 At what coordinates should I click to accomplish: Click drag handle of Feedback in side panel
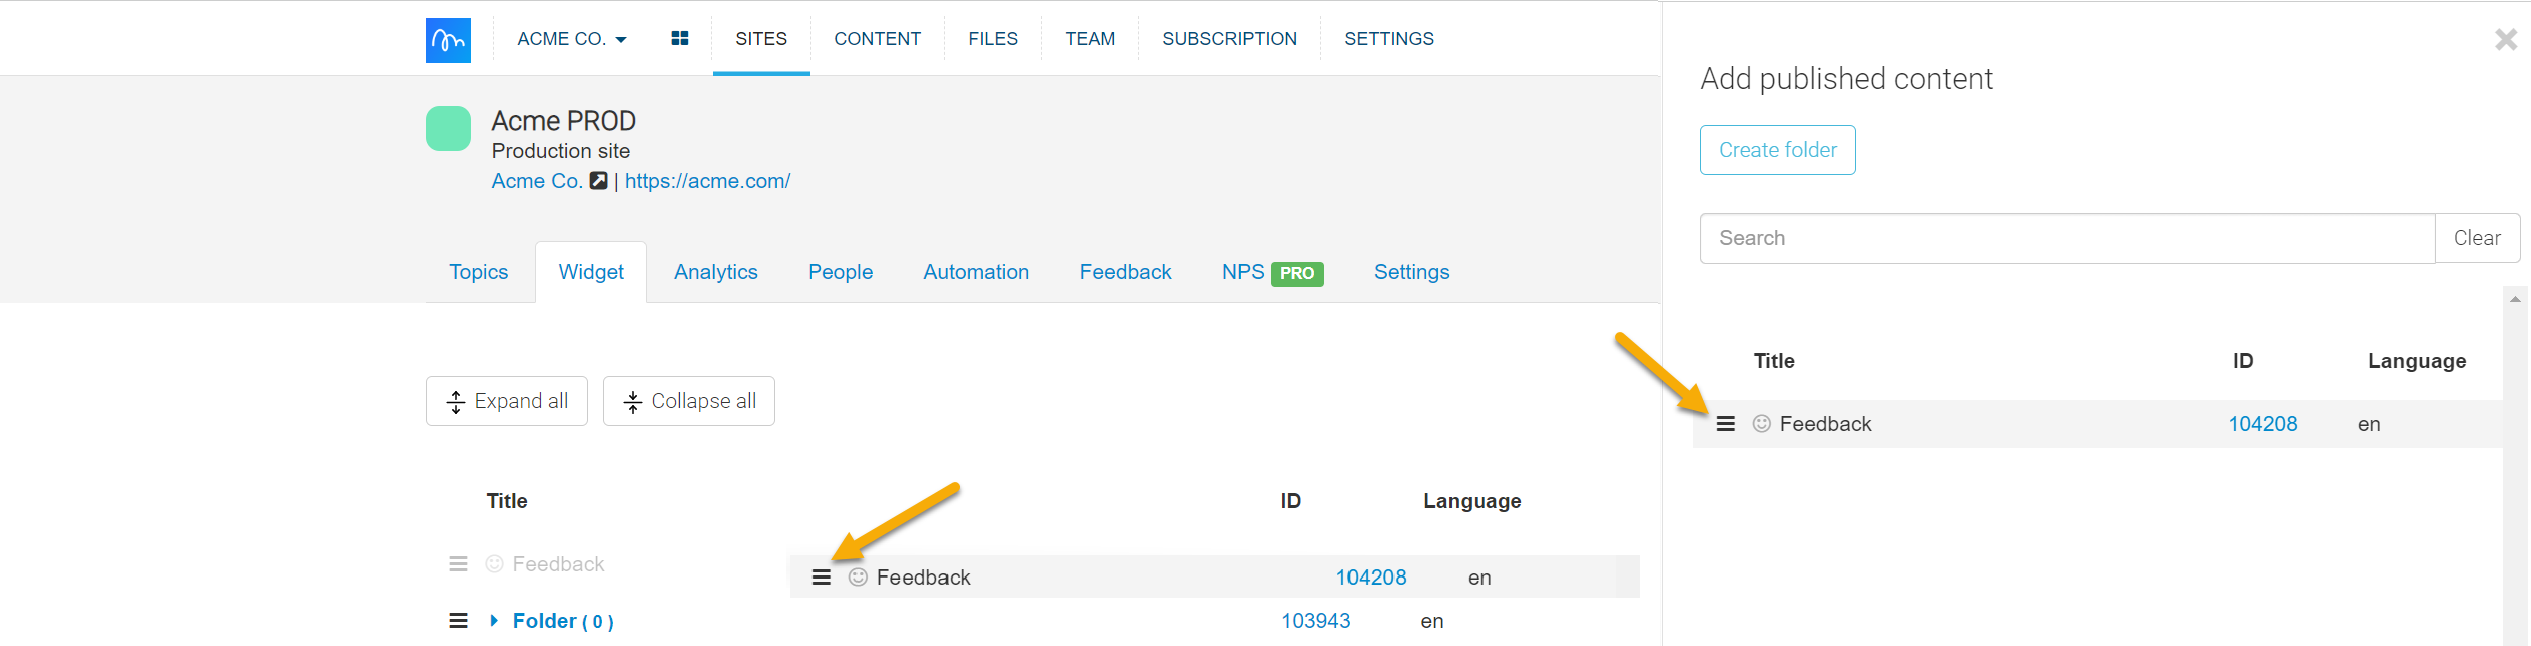click(x=1725, y=424)
